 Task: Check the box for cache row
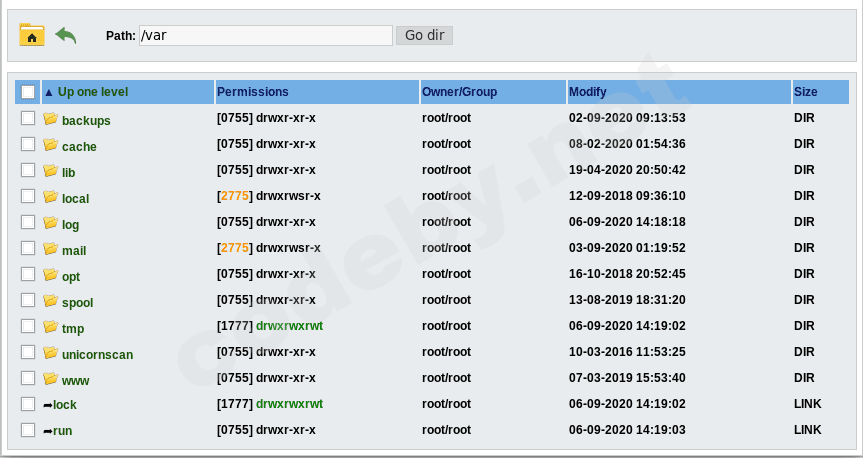point(28,144)
